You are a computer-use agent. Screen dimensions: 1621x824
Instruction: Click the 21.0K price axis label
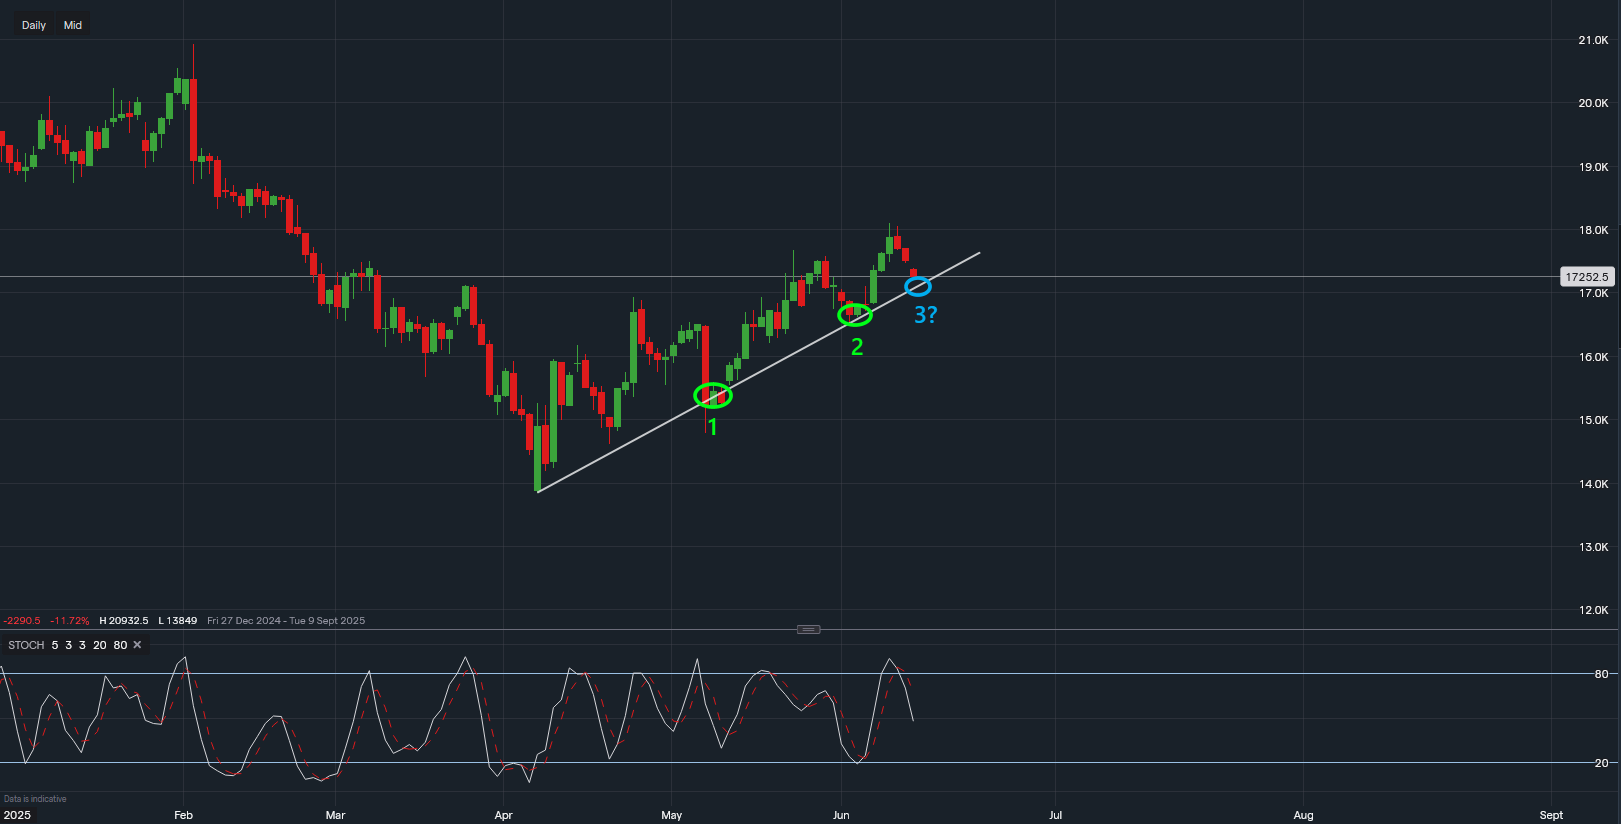click(1593, 40)
